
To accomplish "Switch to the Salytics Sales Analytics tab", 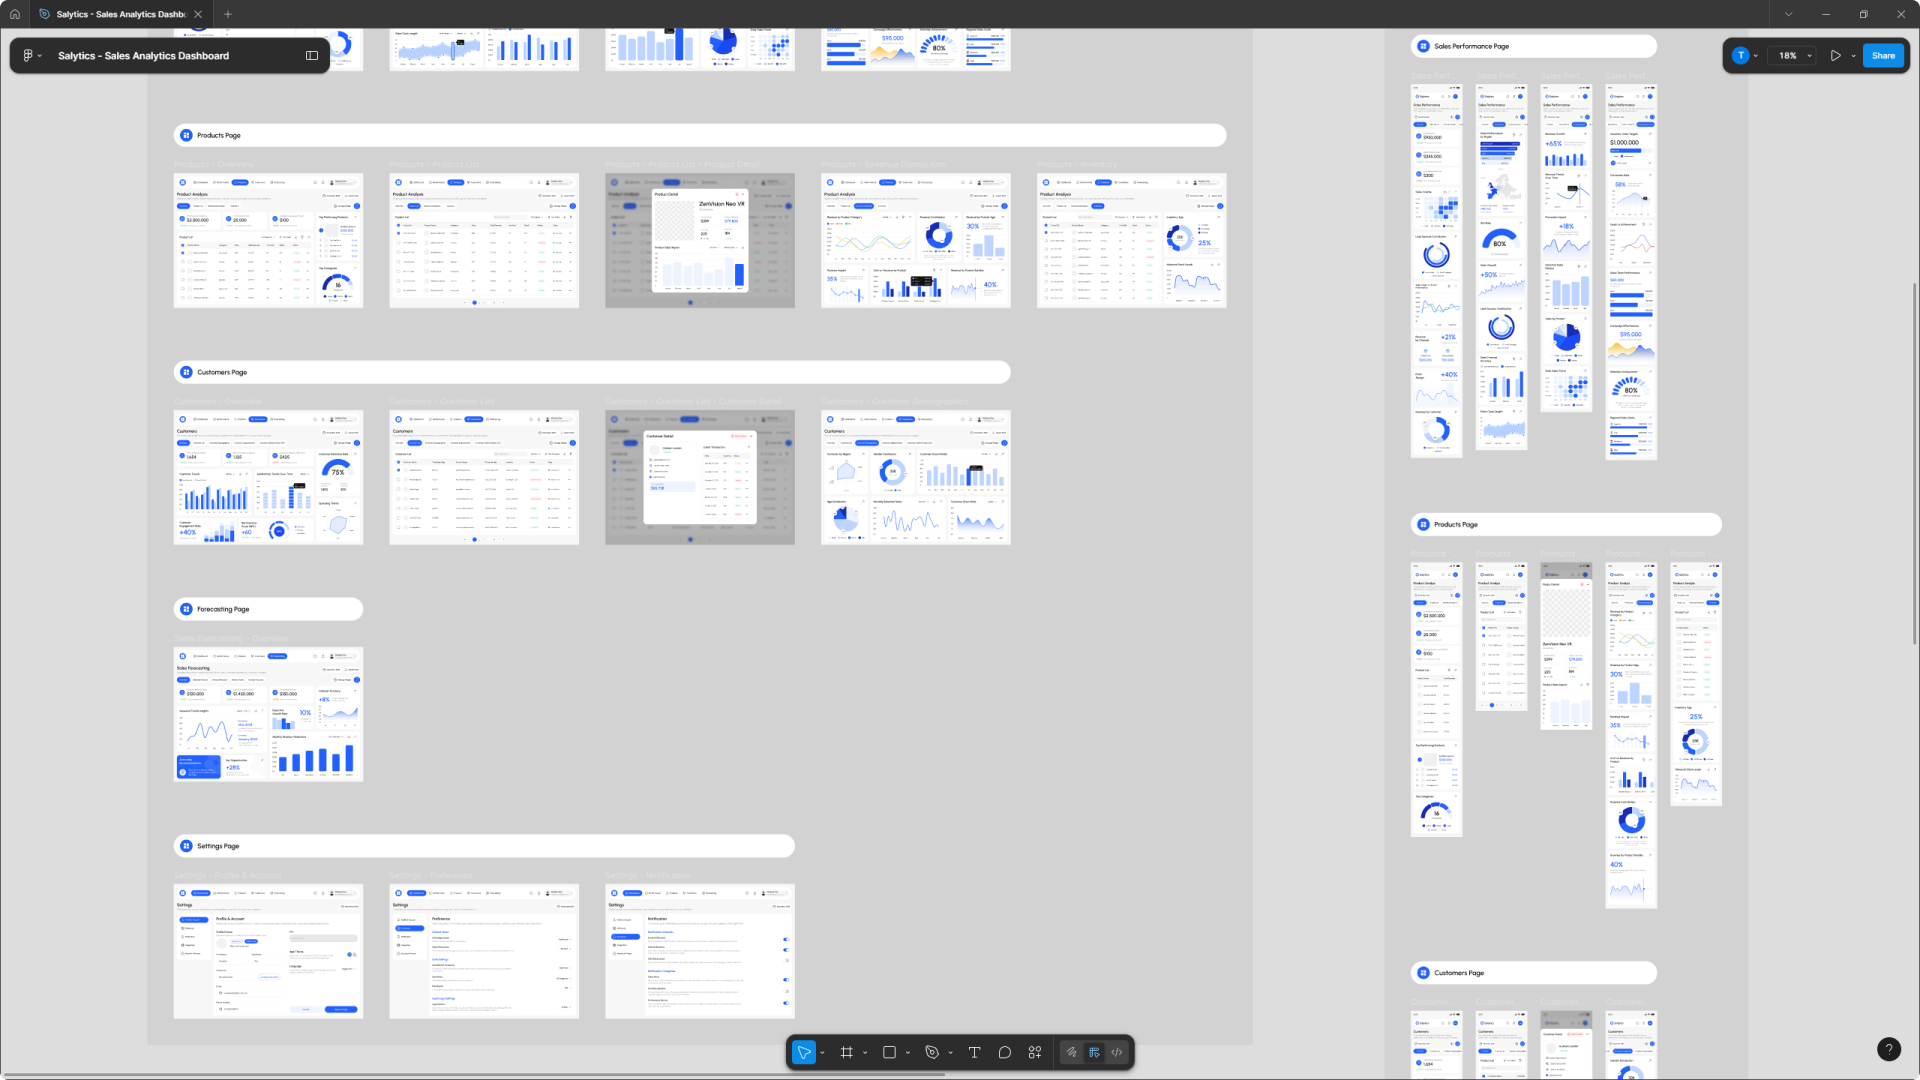I will coord(110,14).
